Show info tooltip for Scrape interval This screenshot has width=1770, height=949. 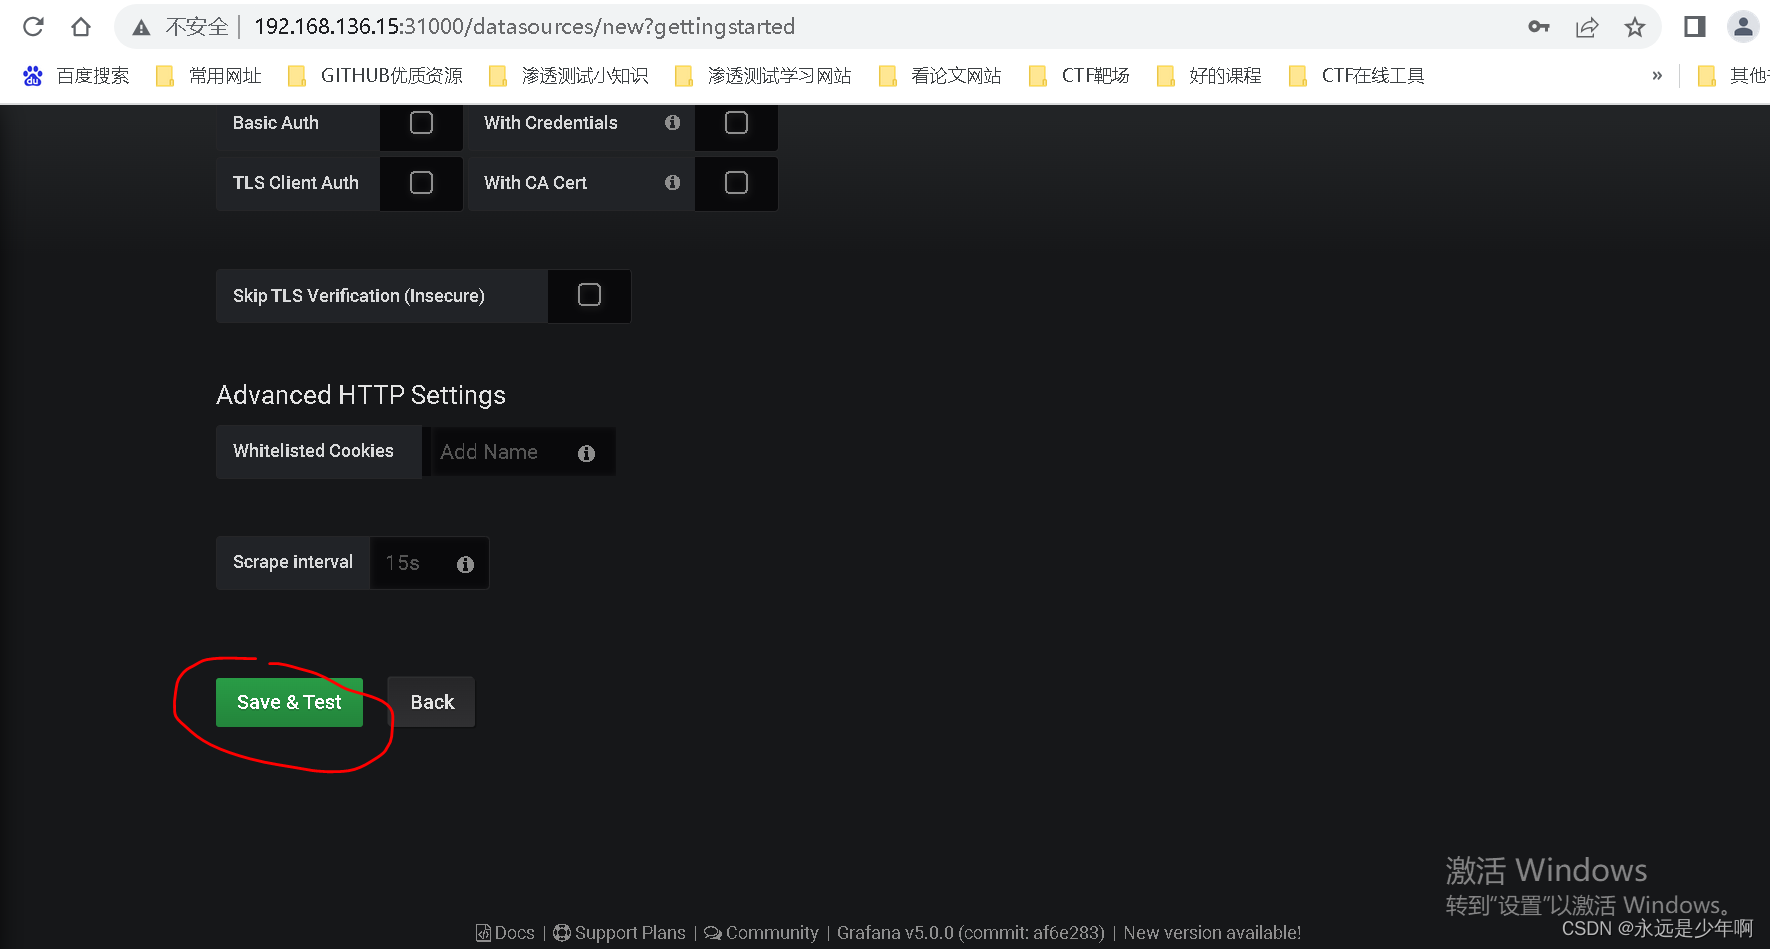coord(465,564)
